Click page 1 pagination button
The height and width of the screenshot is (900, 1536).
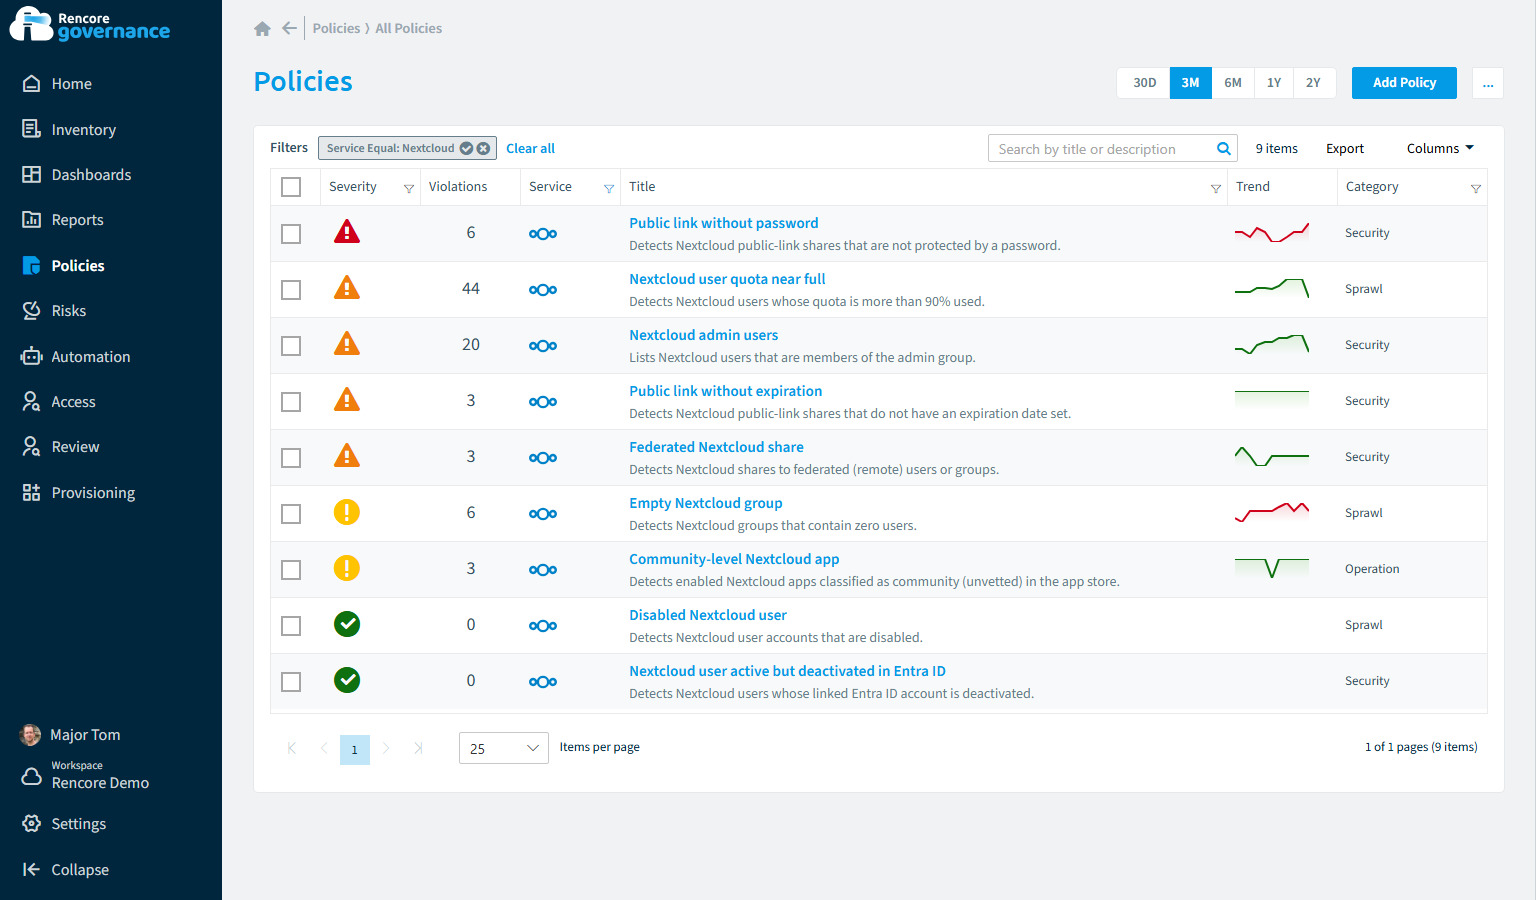(x=354, y=749)
